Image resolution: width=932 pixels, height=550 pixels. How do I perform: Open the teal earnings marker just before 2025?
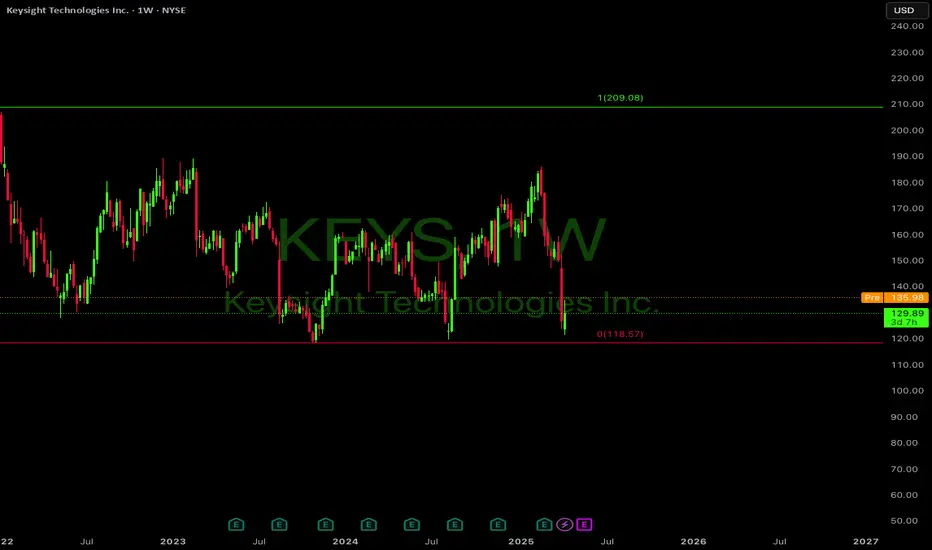498,524
